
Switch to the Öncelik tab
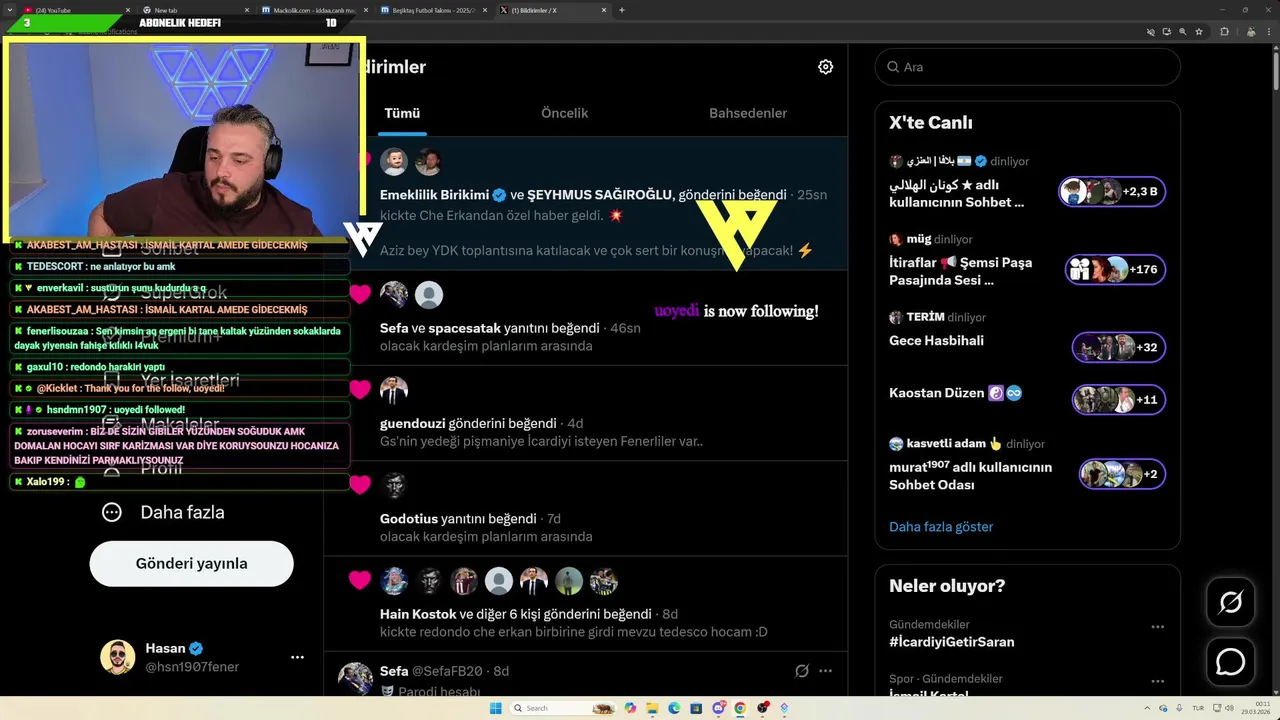(x=565, y=113)
